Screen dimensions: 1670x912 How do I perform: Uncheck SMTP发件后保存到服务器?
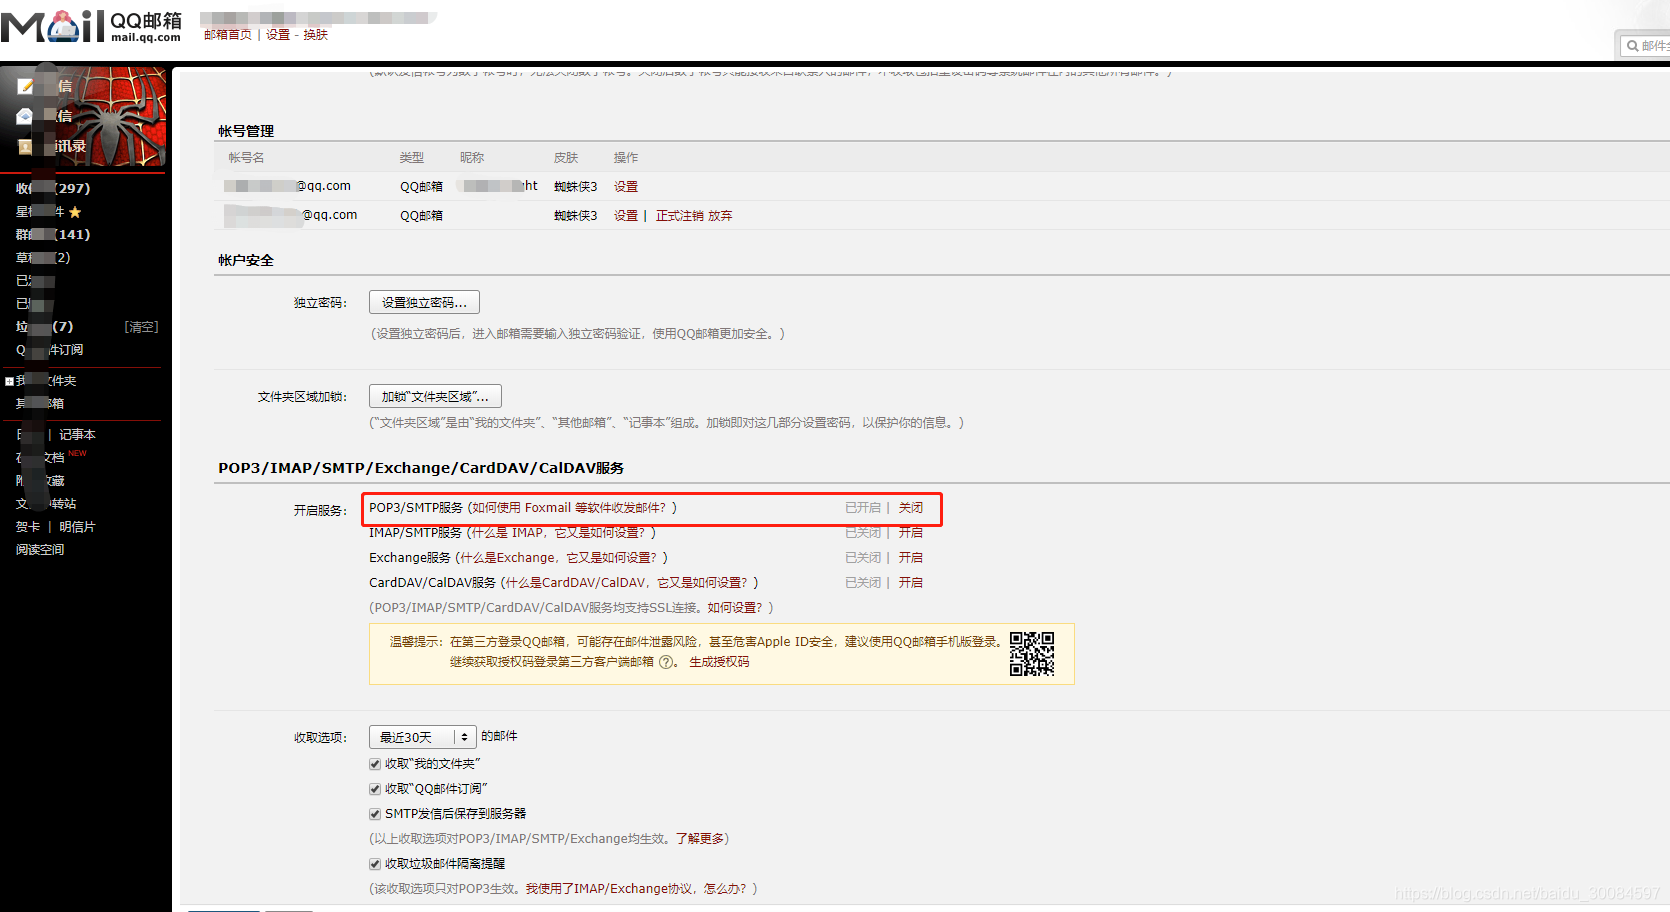[374, 813]
